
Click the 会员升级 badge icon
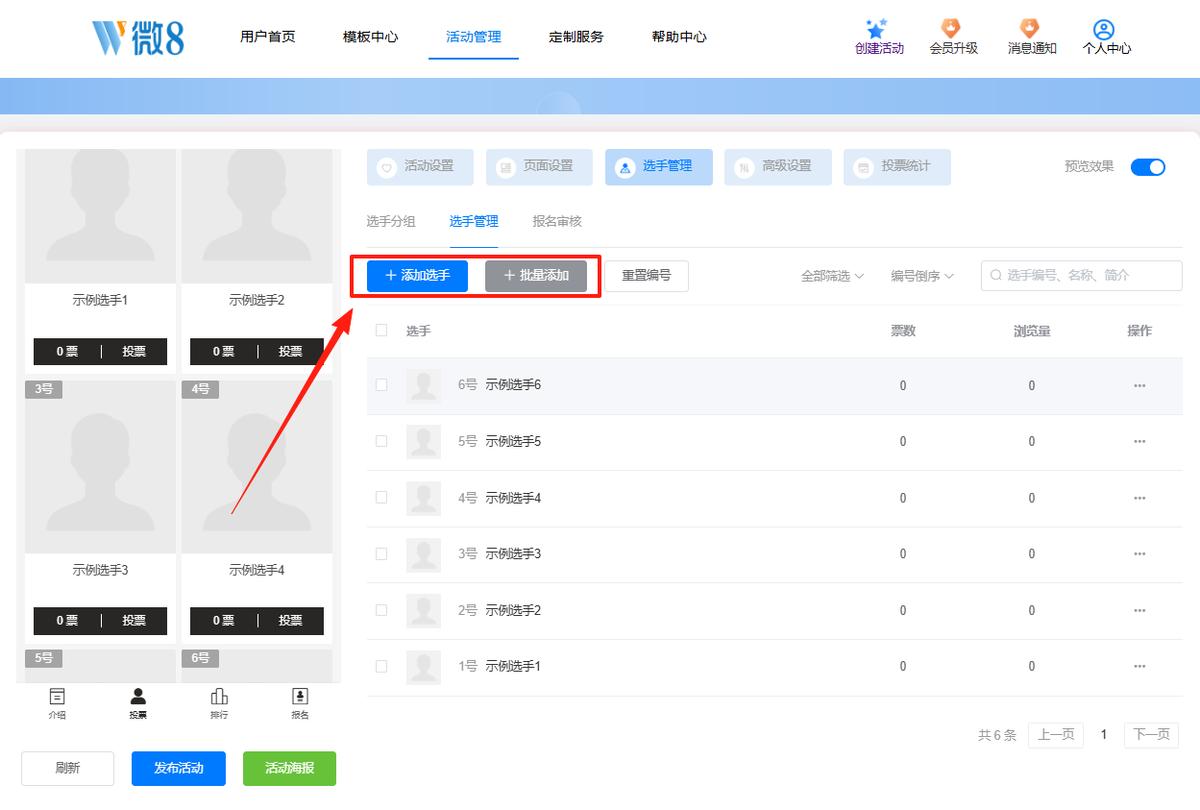[x=953, y=29]
